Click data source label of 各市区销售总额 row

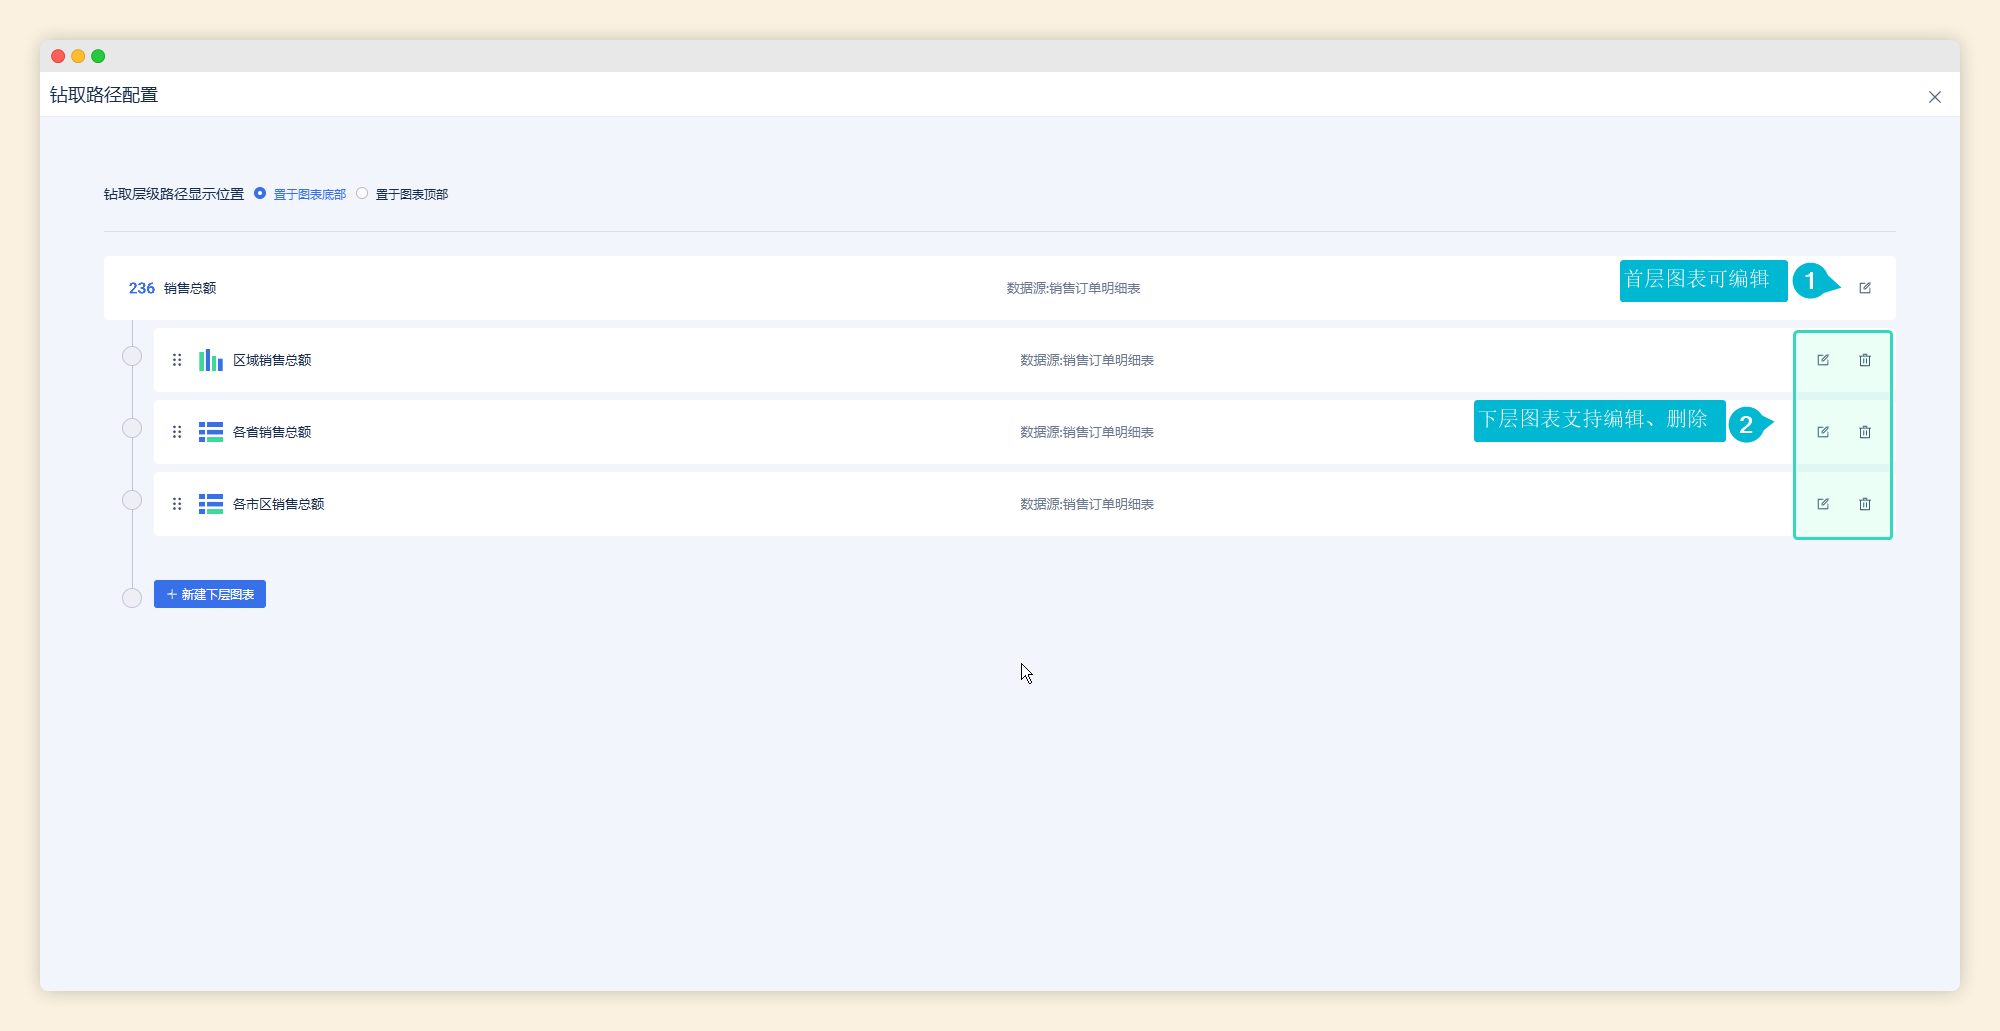1087,504
